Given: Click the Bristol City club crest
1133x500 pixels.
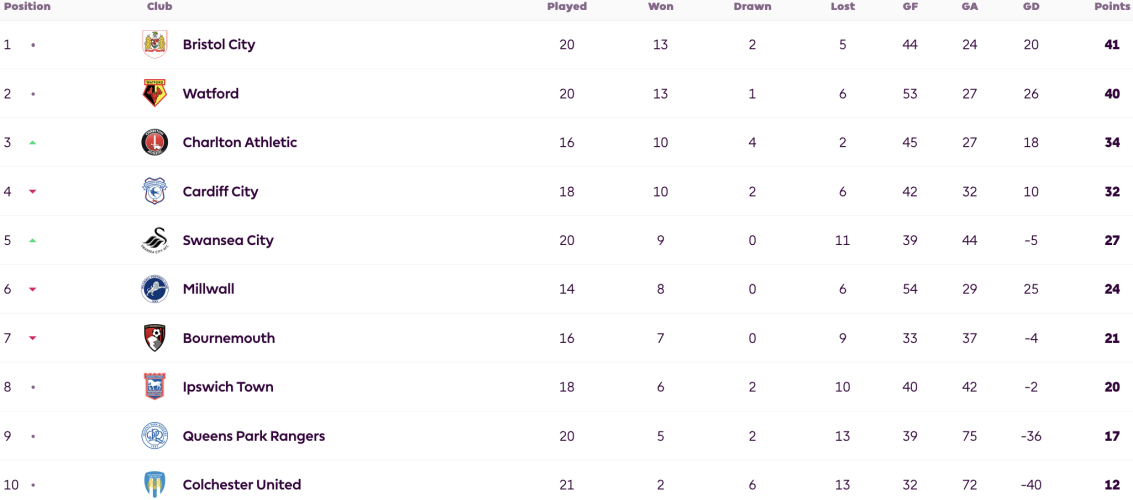Looking at the screenshot, I should [155, 45].
